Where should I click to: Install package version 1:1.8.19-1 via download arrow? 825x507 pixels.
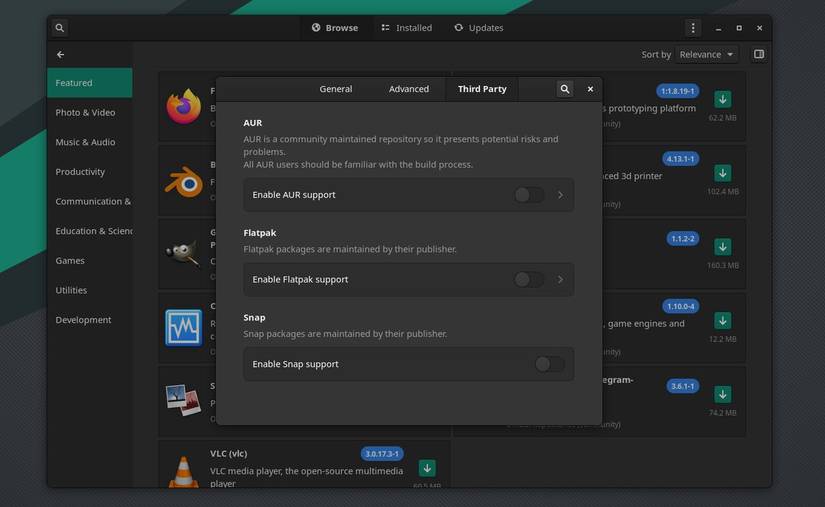pyautogui.click(x=722, y=99)
